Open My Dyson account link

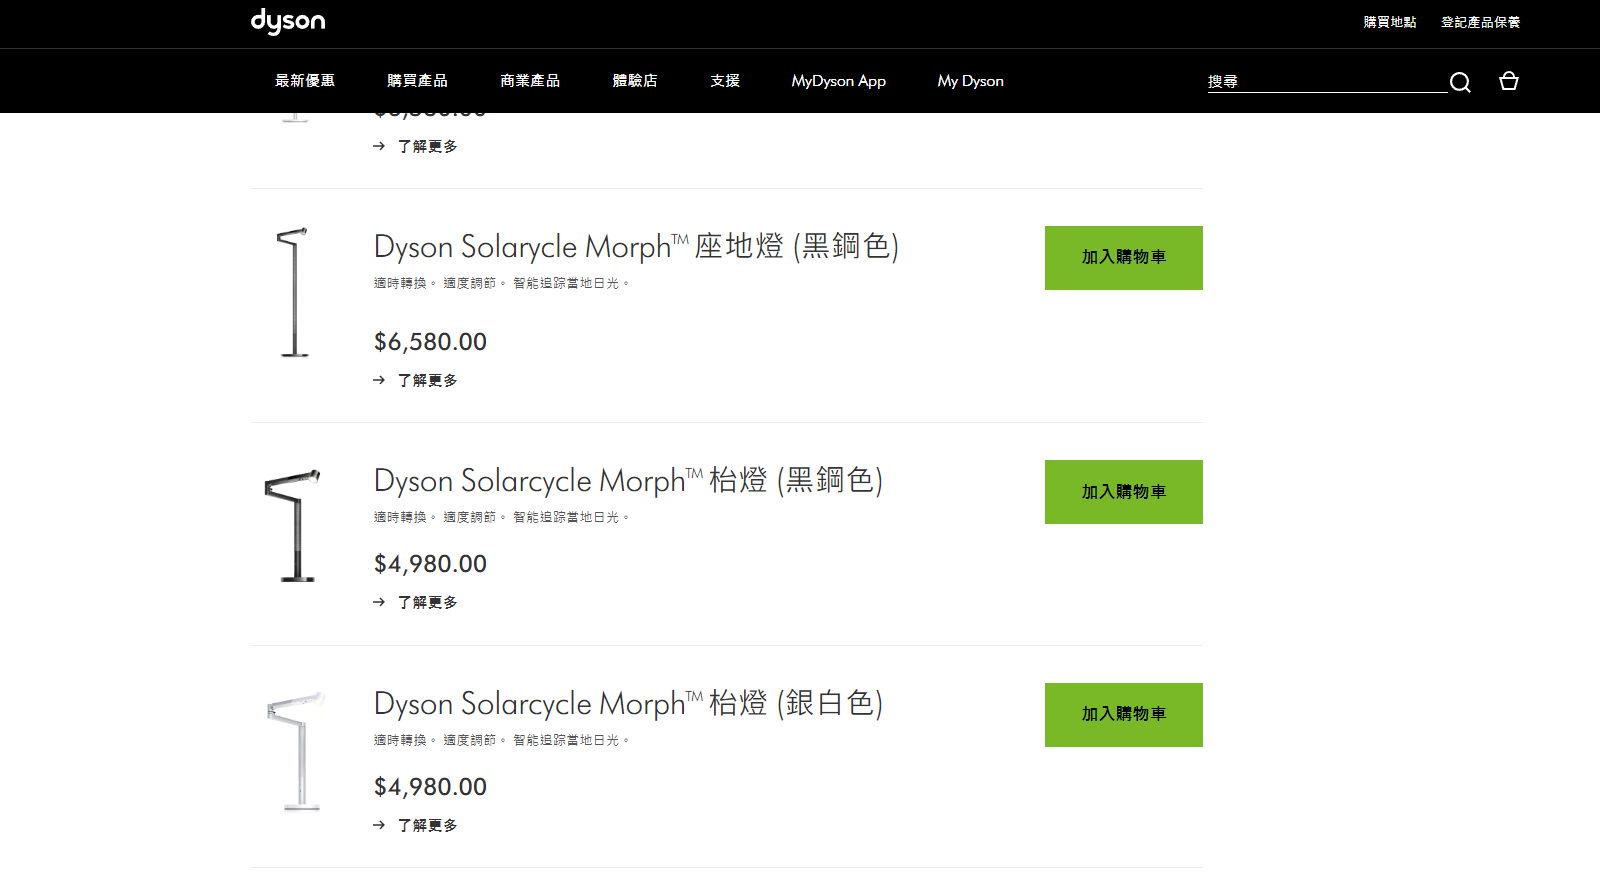970,81
